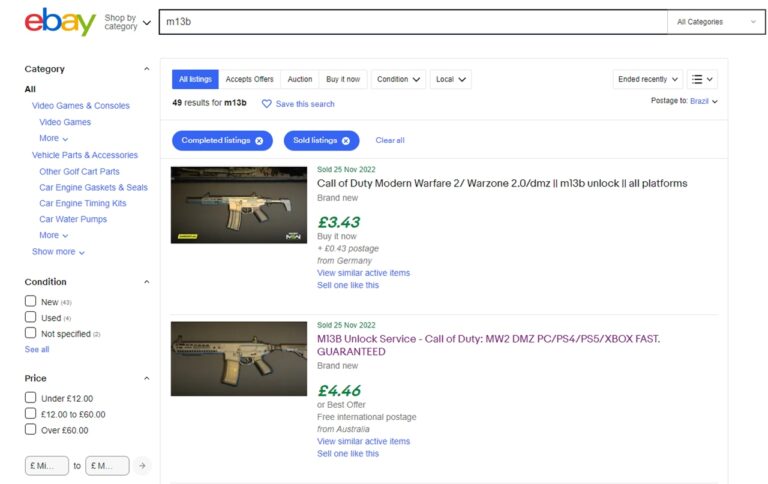Expand Show more categories
This screenshot has width=768, height=484.
click(58, 252)
